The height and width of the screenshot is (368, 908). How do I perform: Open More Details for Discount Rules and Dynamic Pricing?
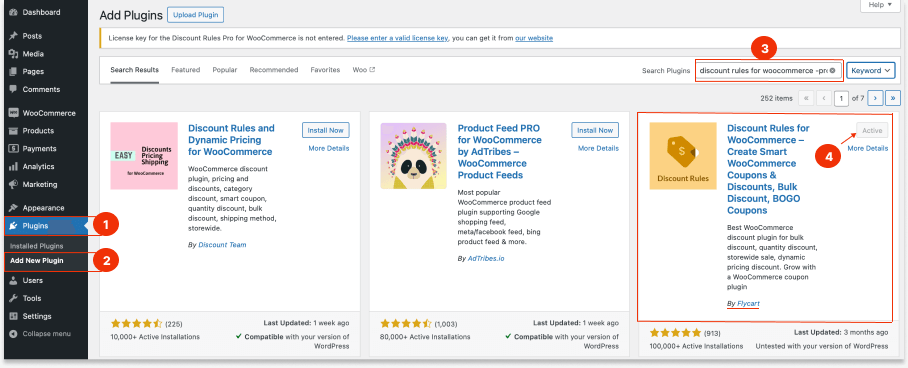(x=329, y=148)
